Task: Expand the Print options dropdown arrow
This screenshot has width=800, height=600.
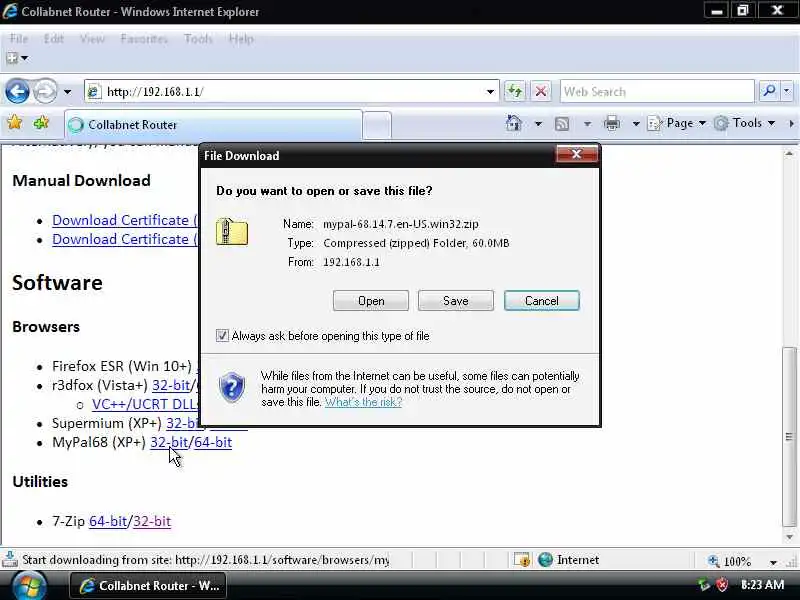Action: tap(636, 123)
